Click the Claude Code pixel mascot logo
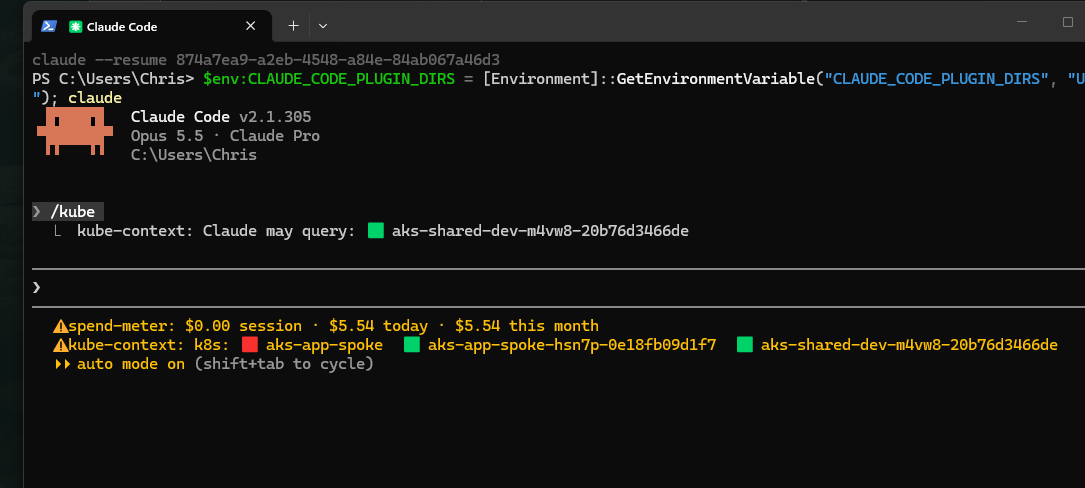The width and height of the screenshot is (1085, 488). [75, 131]
